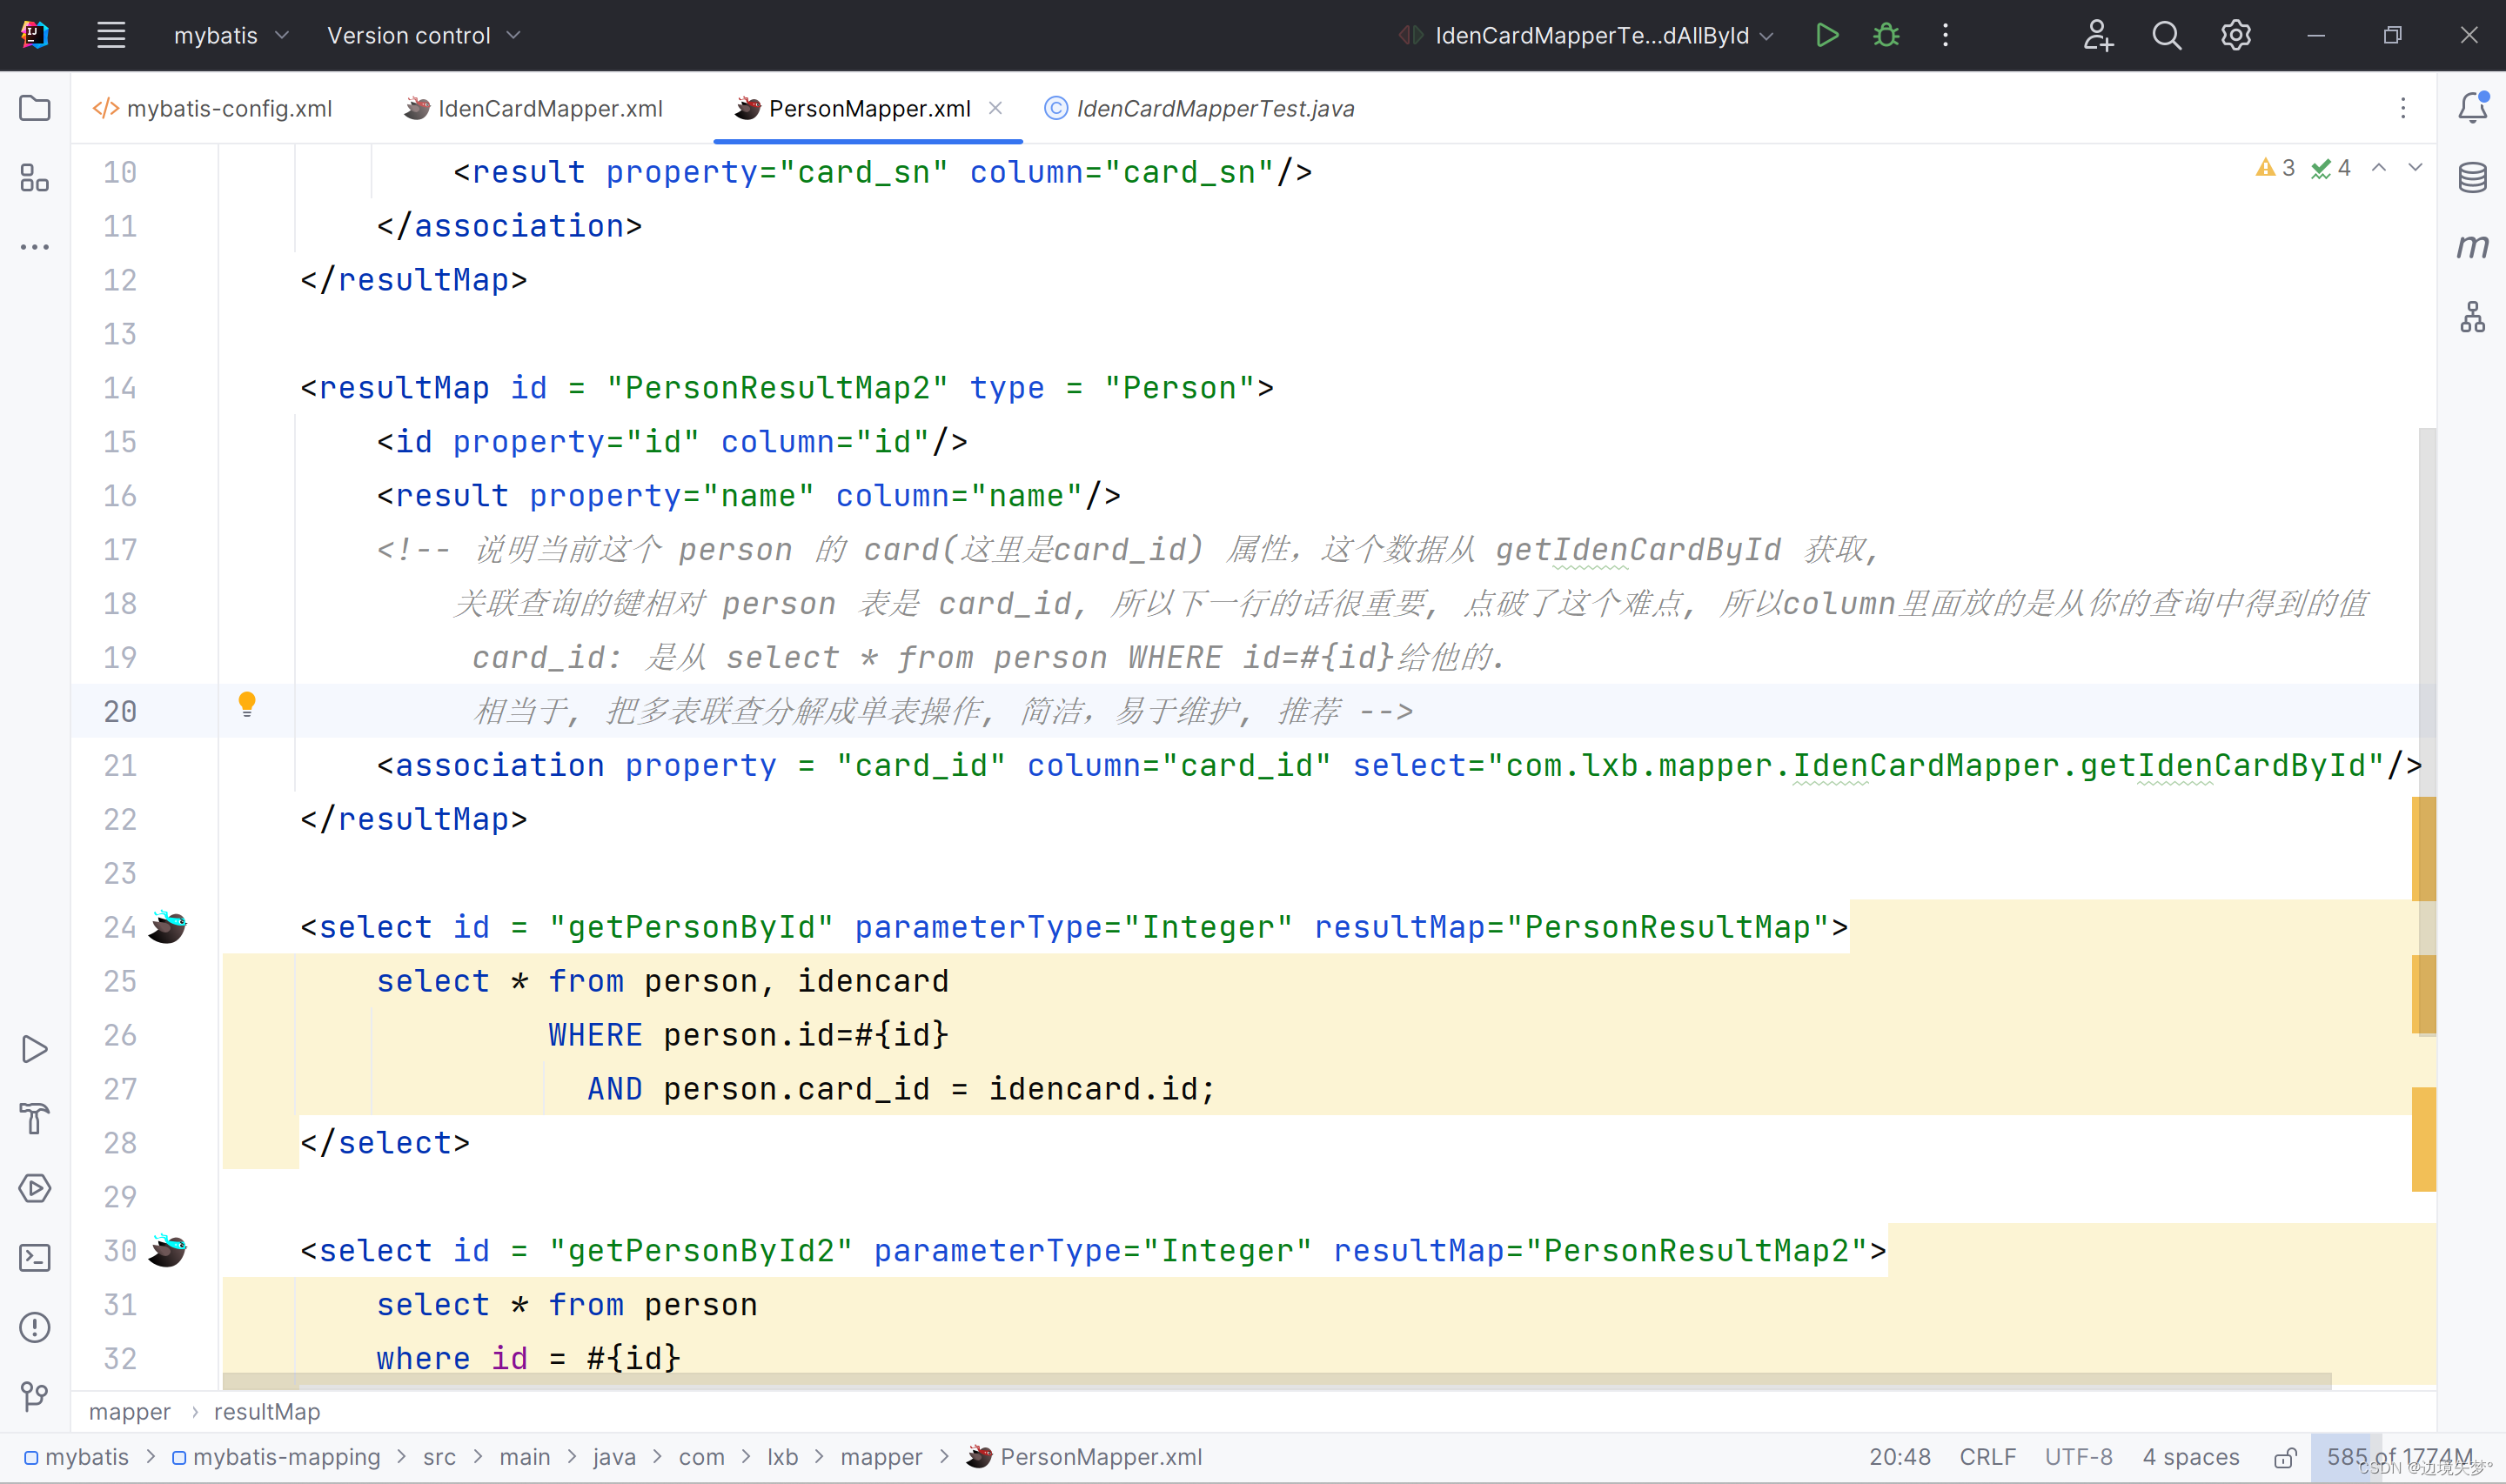Screen dimensions: 2506x1484
Task: Open the Git tool window
Action: [35, 1396]
